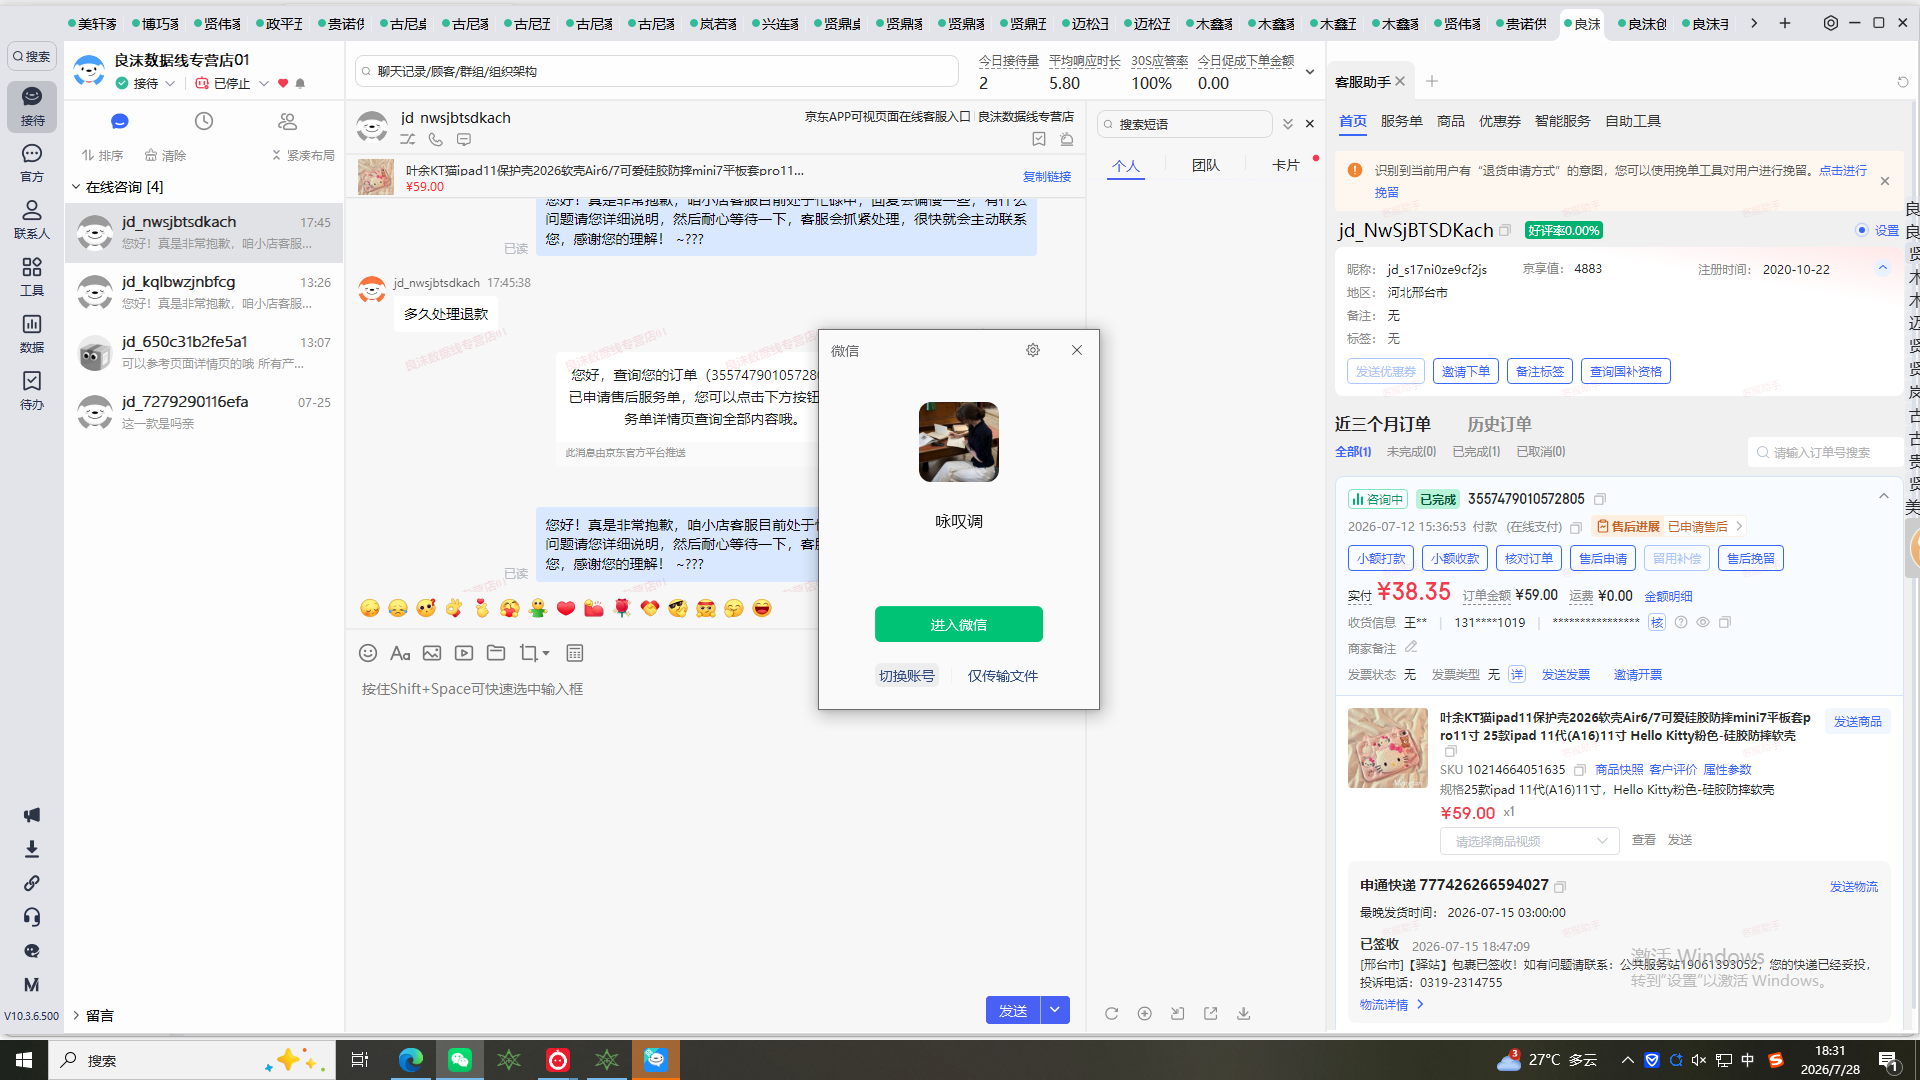
Task: Open the emoji picker in chat toolbar
Action: (368, 653)
